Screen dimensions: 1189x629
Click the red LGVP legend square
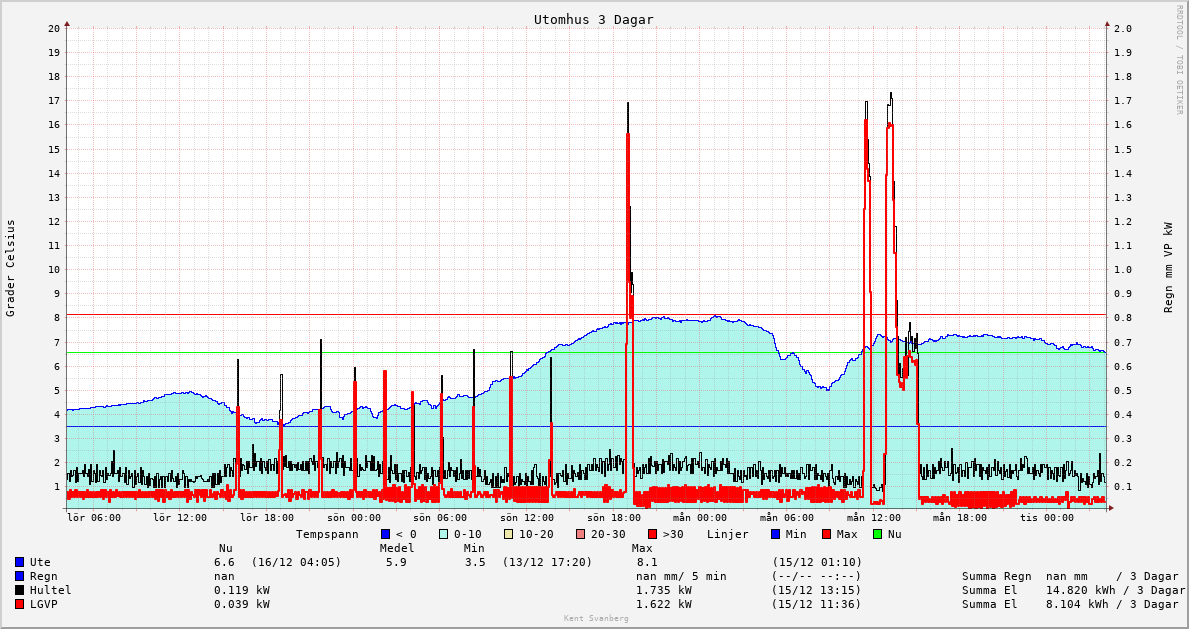tap(19, 604)
